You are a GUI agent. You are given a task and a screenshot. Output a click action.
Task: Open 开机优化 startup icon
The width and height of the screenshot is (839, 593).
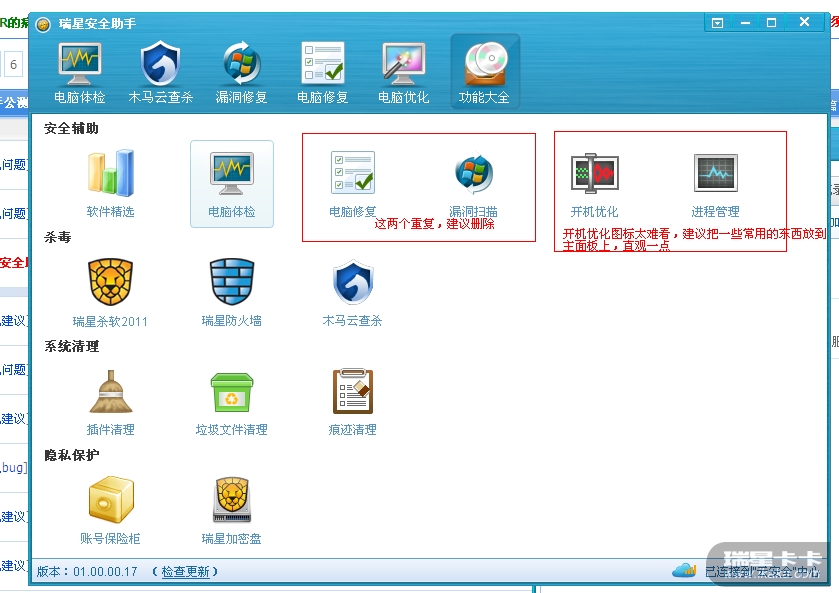coord(594,184)
